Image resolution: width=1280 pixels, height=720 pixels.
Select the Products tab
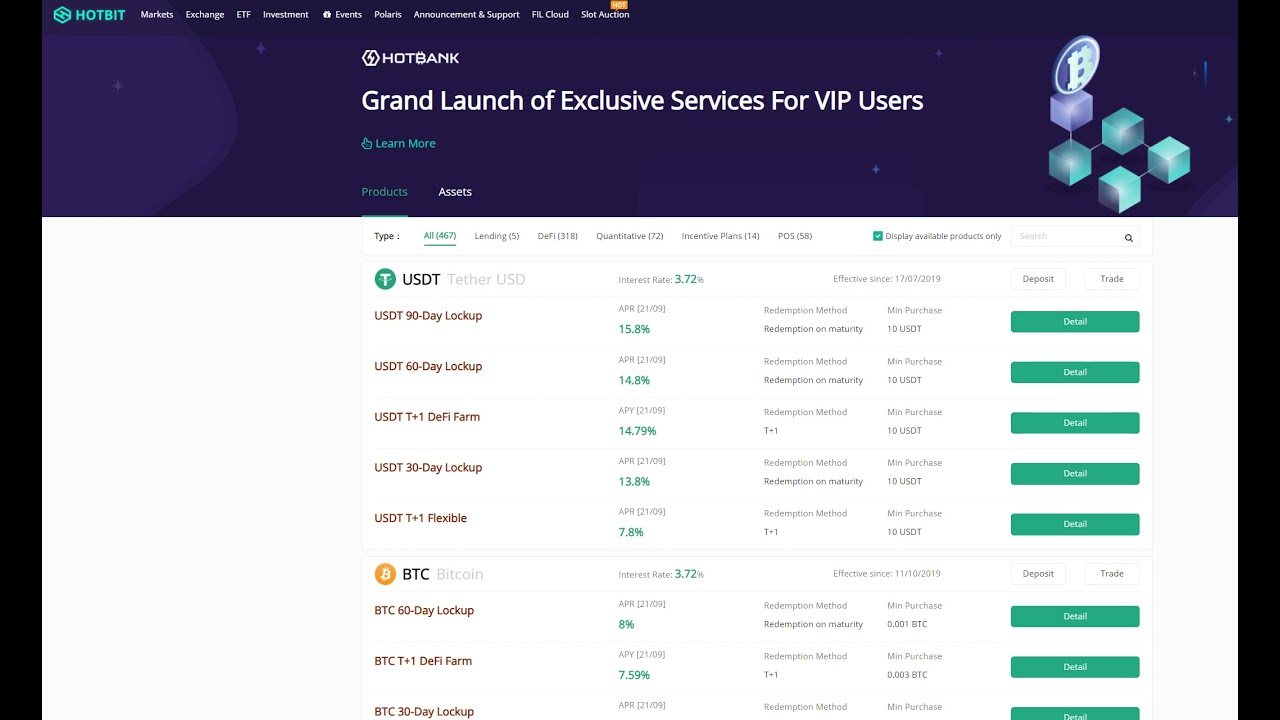click(385, 192)
